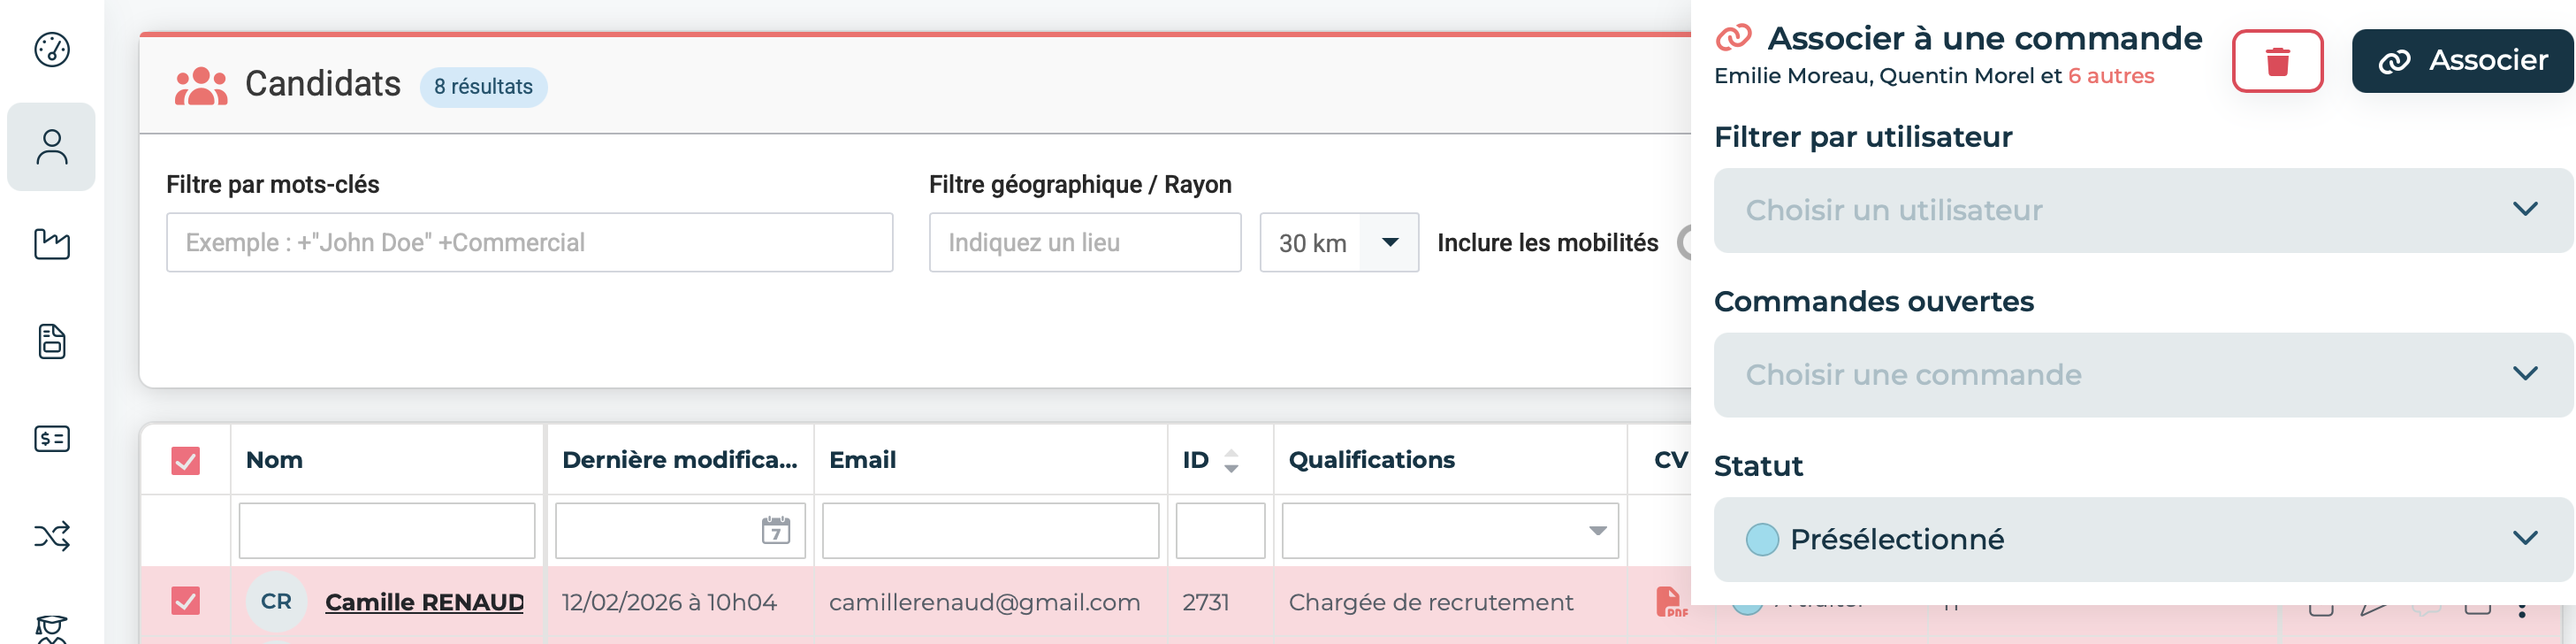Open the 30 km radius dropdown

(x=1389, y=242)
